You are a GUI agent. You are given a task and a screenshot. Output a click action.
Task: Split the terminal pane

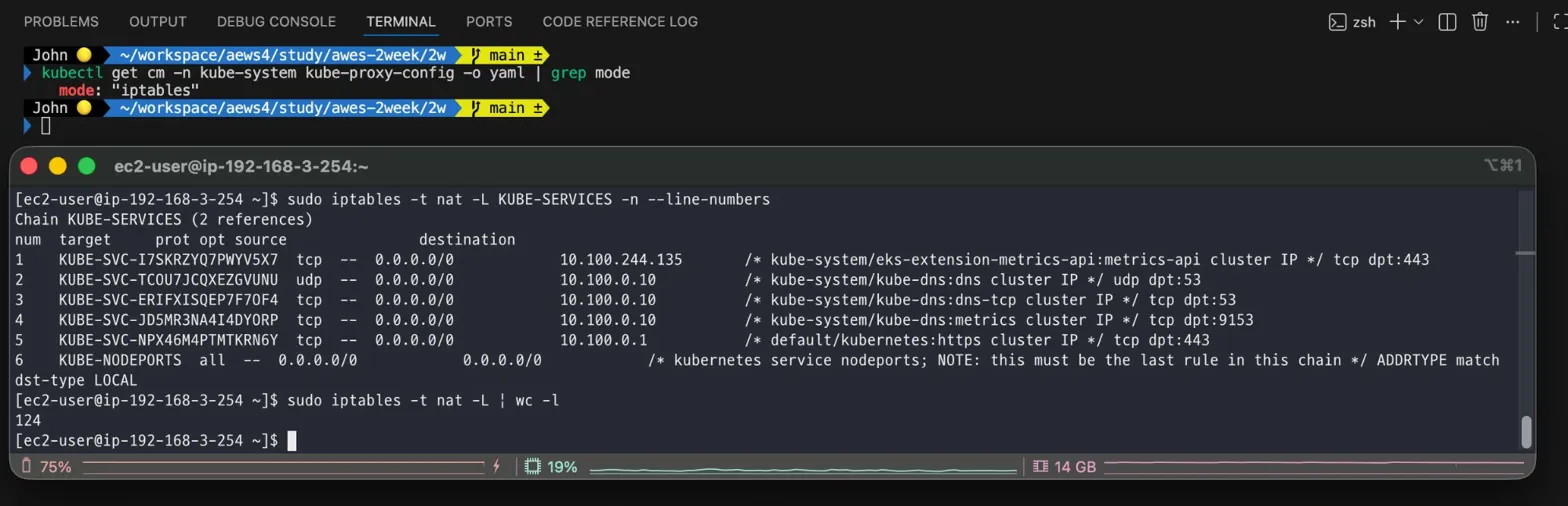pyautogui.click(x=1447, y=21)
